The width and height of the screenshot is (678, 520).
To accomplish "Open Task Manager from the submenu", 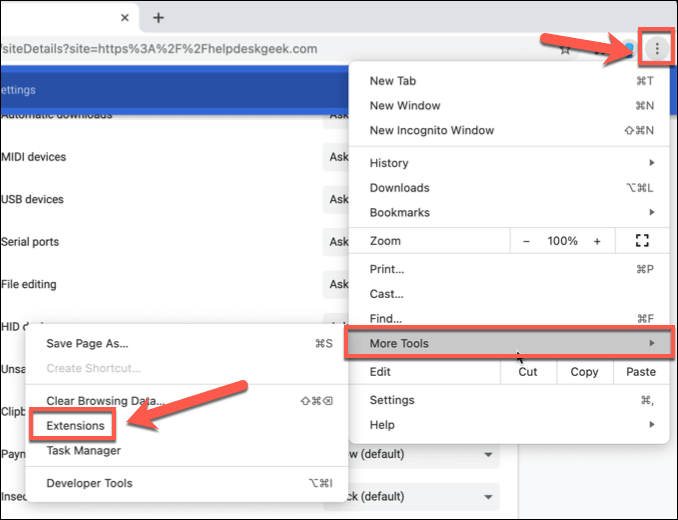I will pos(83,451).
